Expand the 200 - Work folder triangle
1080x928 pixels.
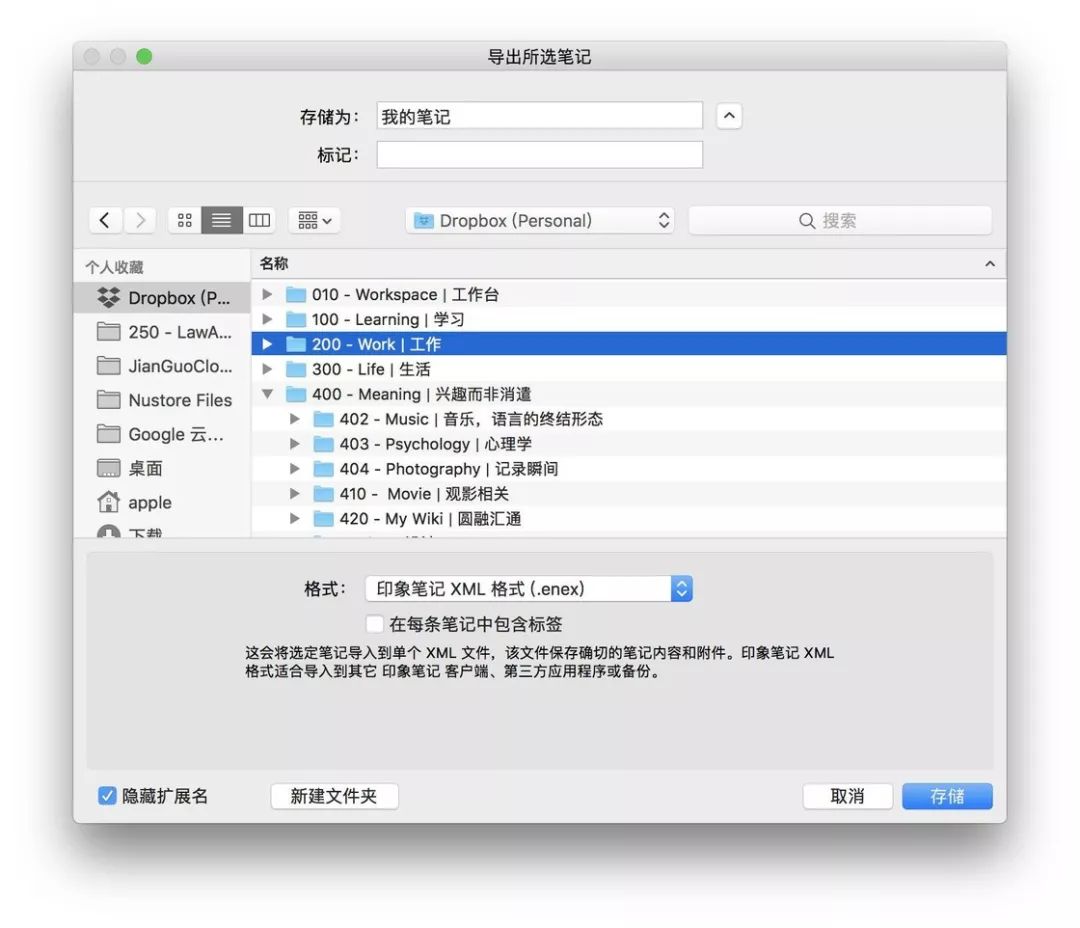(267, 344)
